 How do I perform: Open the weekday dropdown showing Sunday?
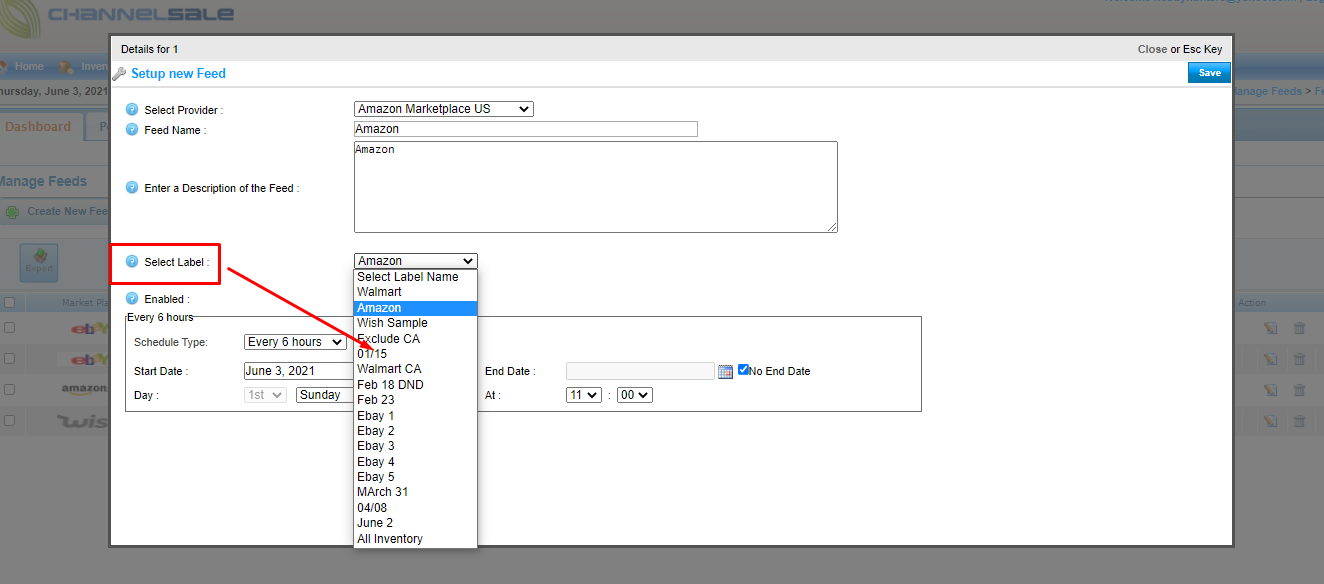325,395
